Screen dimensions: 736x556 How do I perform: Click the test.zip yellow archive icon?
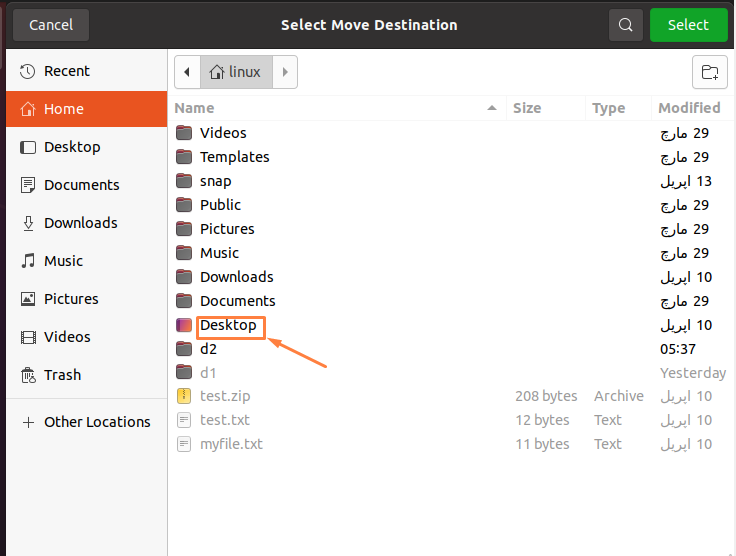(x=184, y=396)
